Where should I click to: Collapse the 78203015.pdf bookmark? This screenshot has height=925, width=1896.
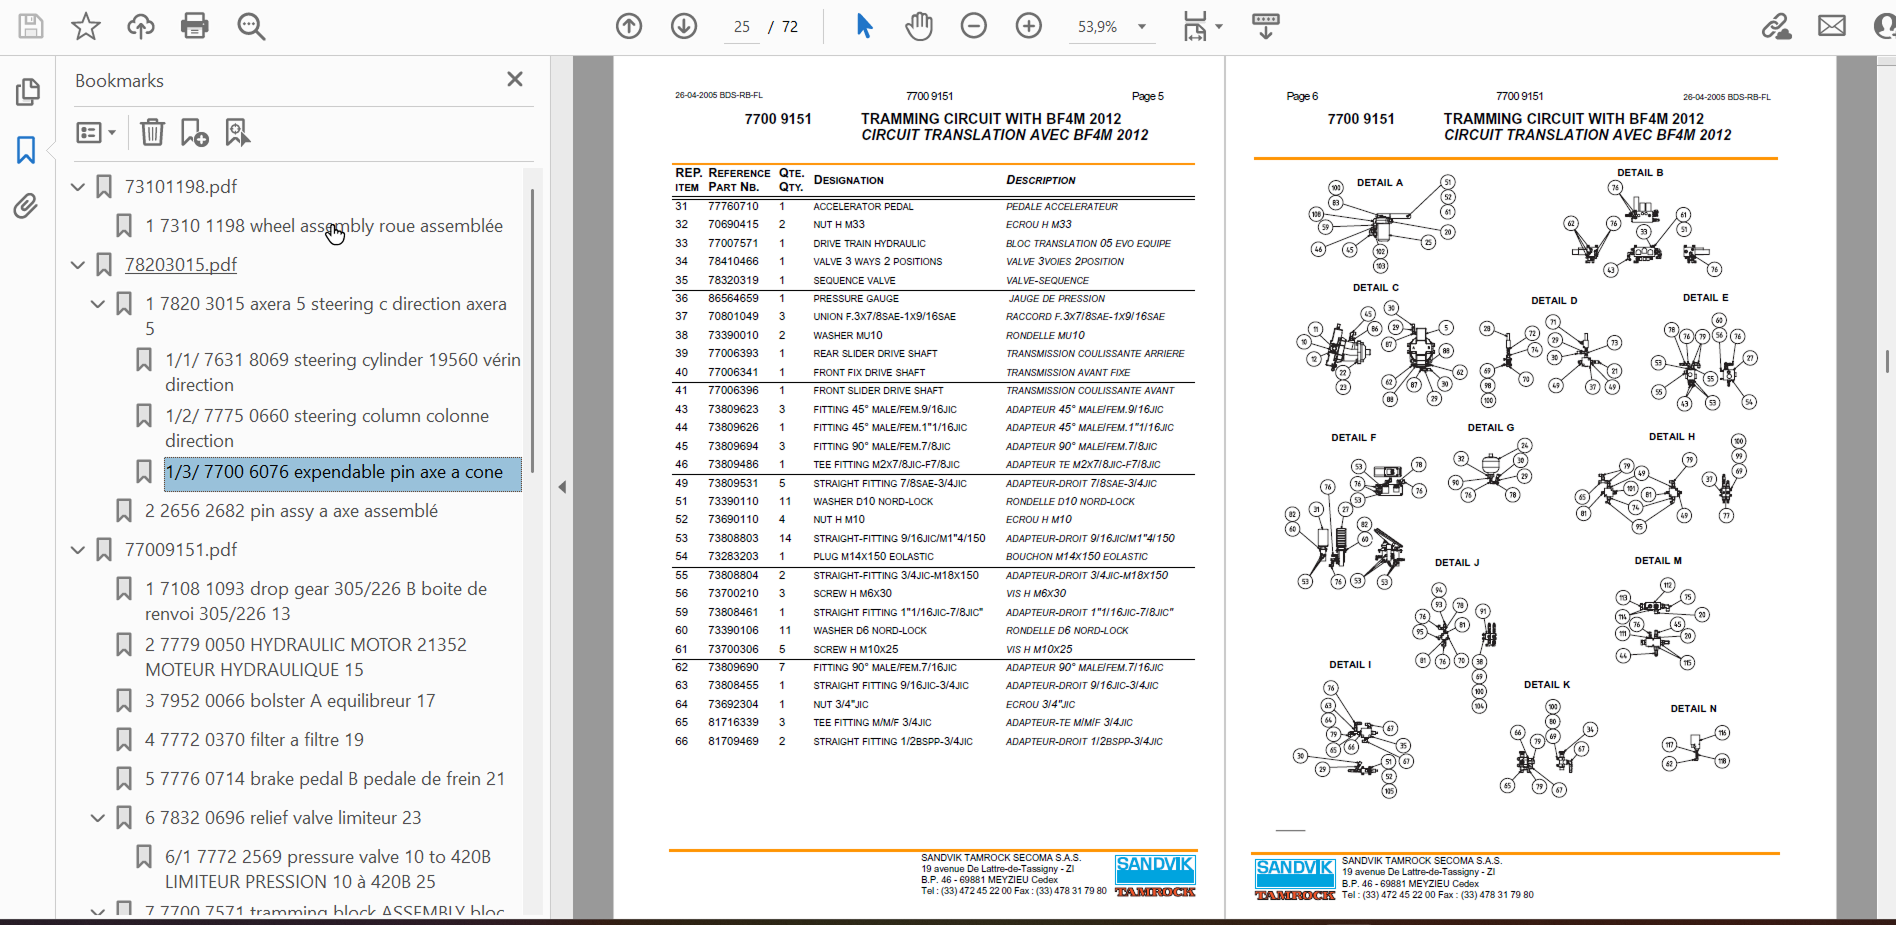(78, 264)
